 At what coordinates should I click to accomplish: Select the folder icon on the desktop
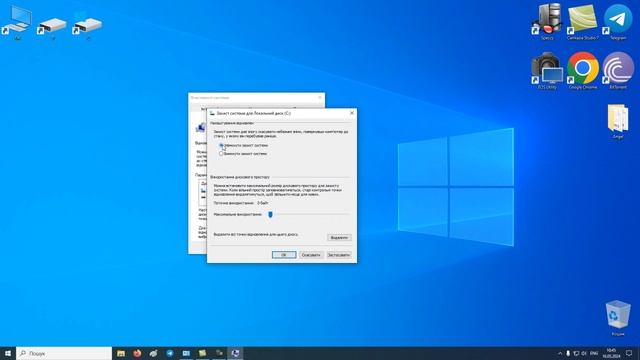coord(618,121)
